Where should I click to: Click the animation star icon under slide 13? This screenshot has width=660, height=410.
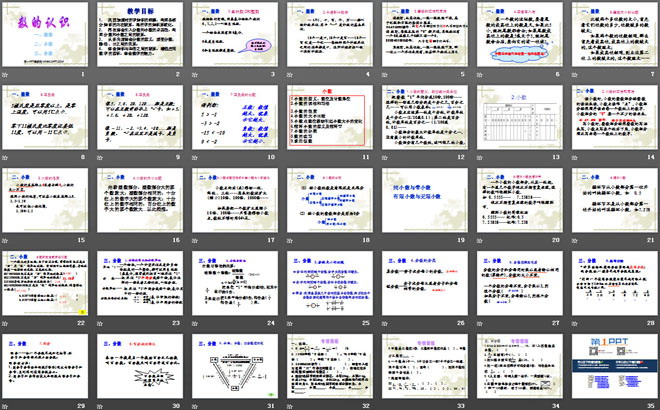coord(480,157)
